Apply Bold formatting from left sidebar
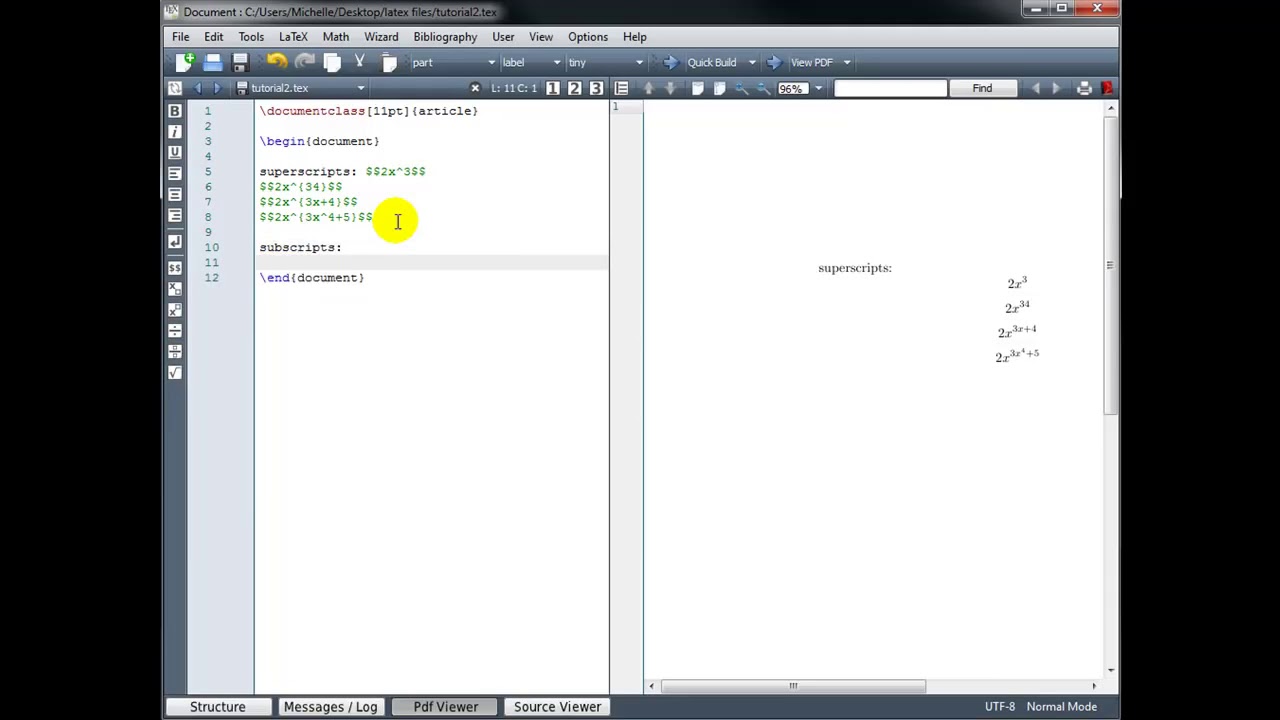 click(x=175, y=111)
